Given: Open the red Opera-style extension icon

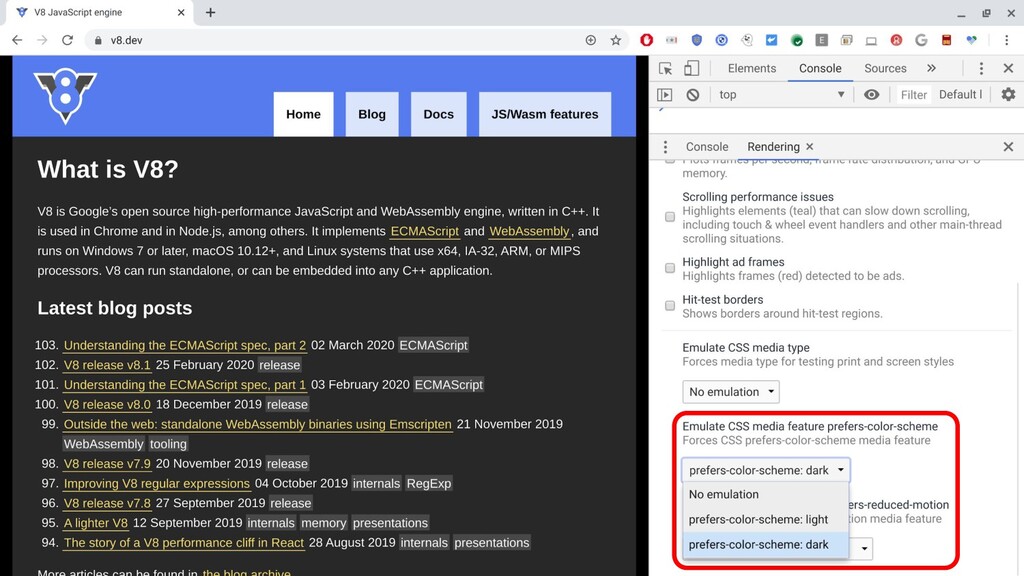Looking at the screenshot, I should click(646, 40).
